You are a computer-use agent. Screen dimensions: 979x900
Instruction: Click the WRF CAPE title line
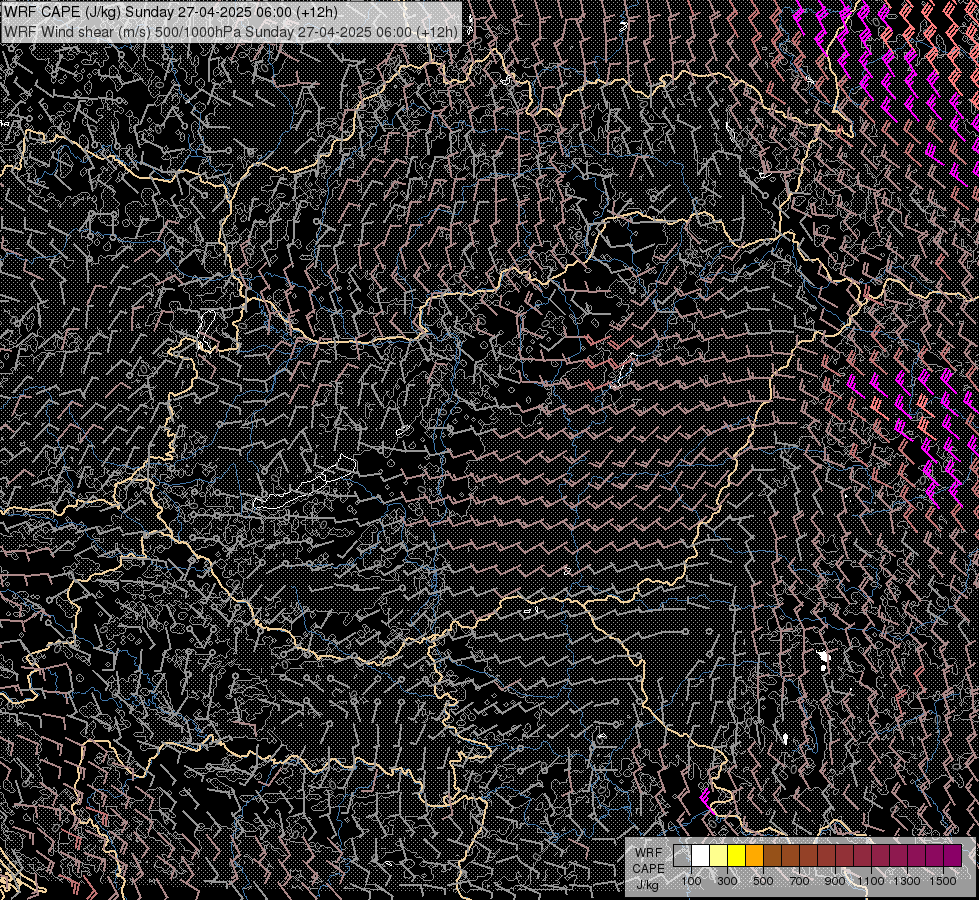pyautogui.click(x=171, y=12)
